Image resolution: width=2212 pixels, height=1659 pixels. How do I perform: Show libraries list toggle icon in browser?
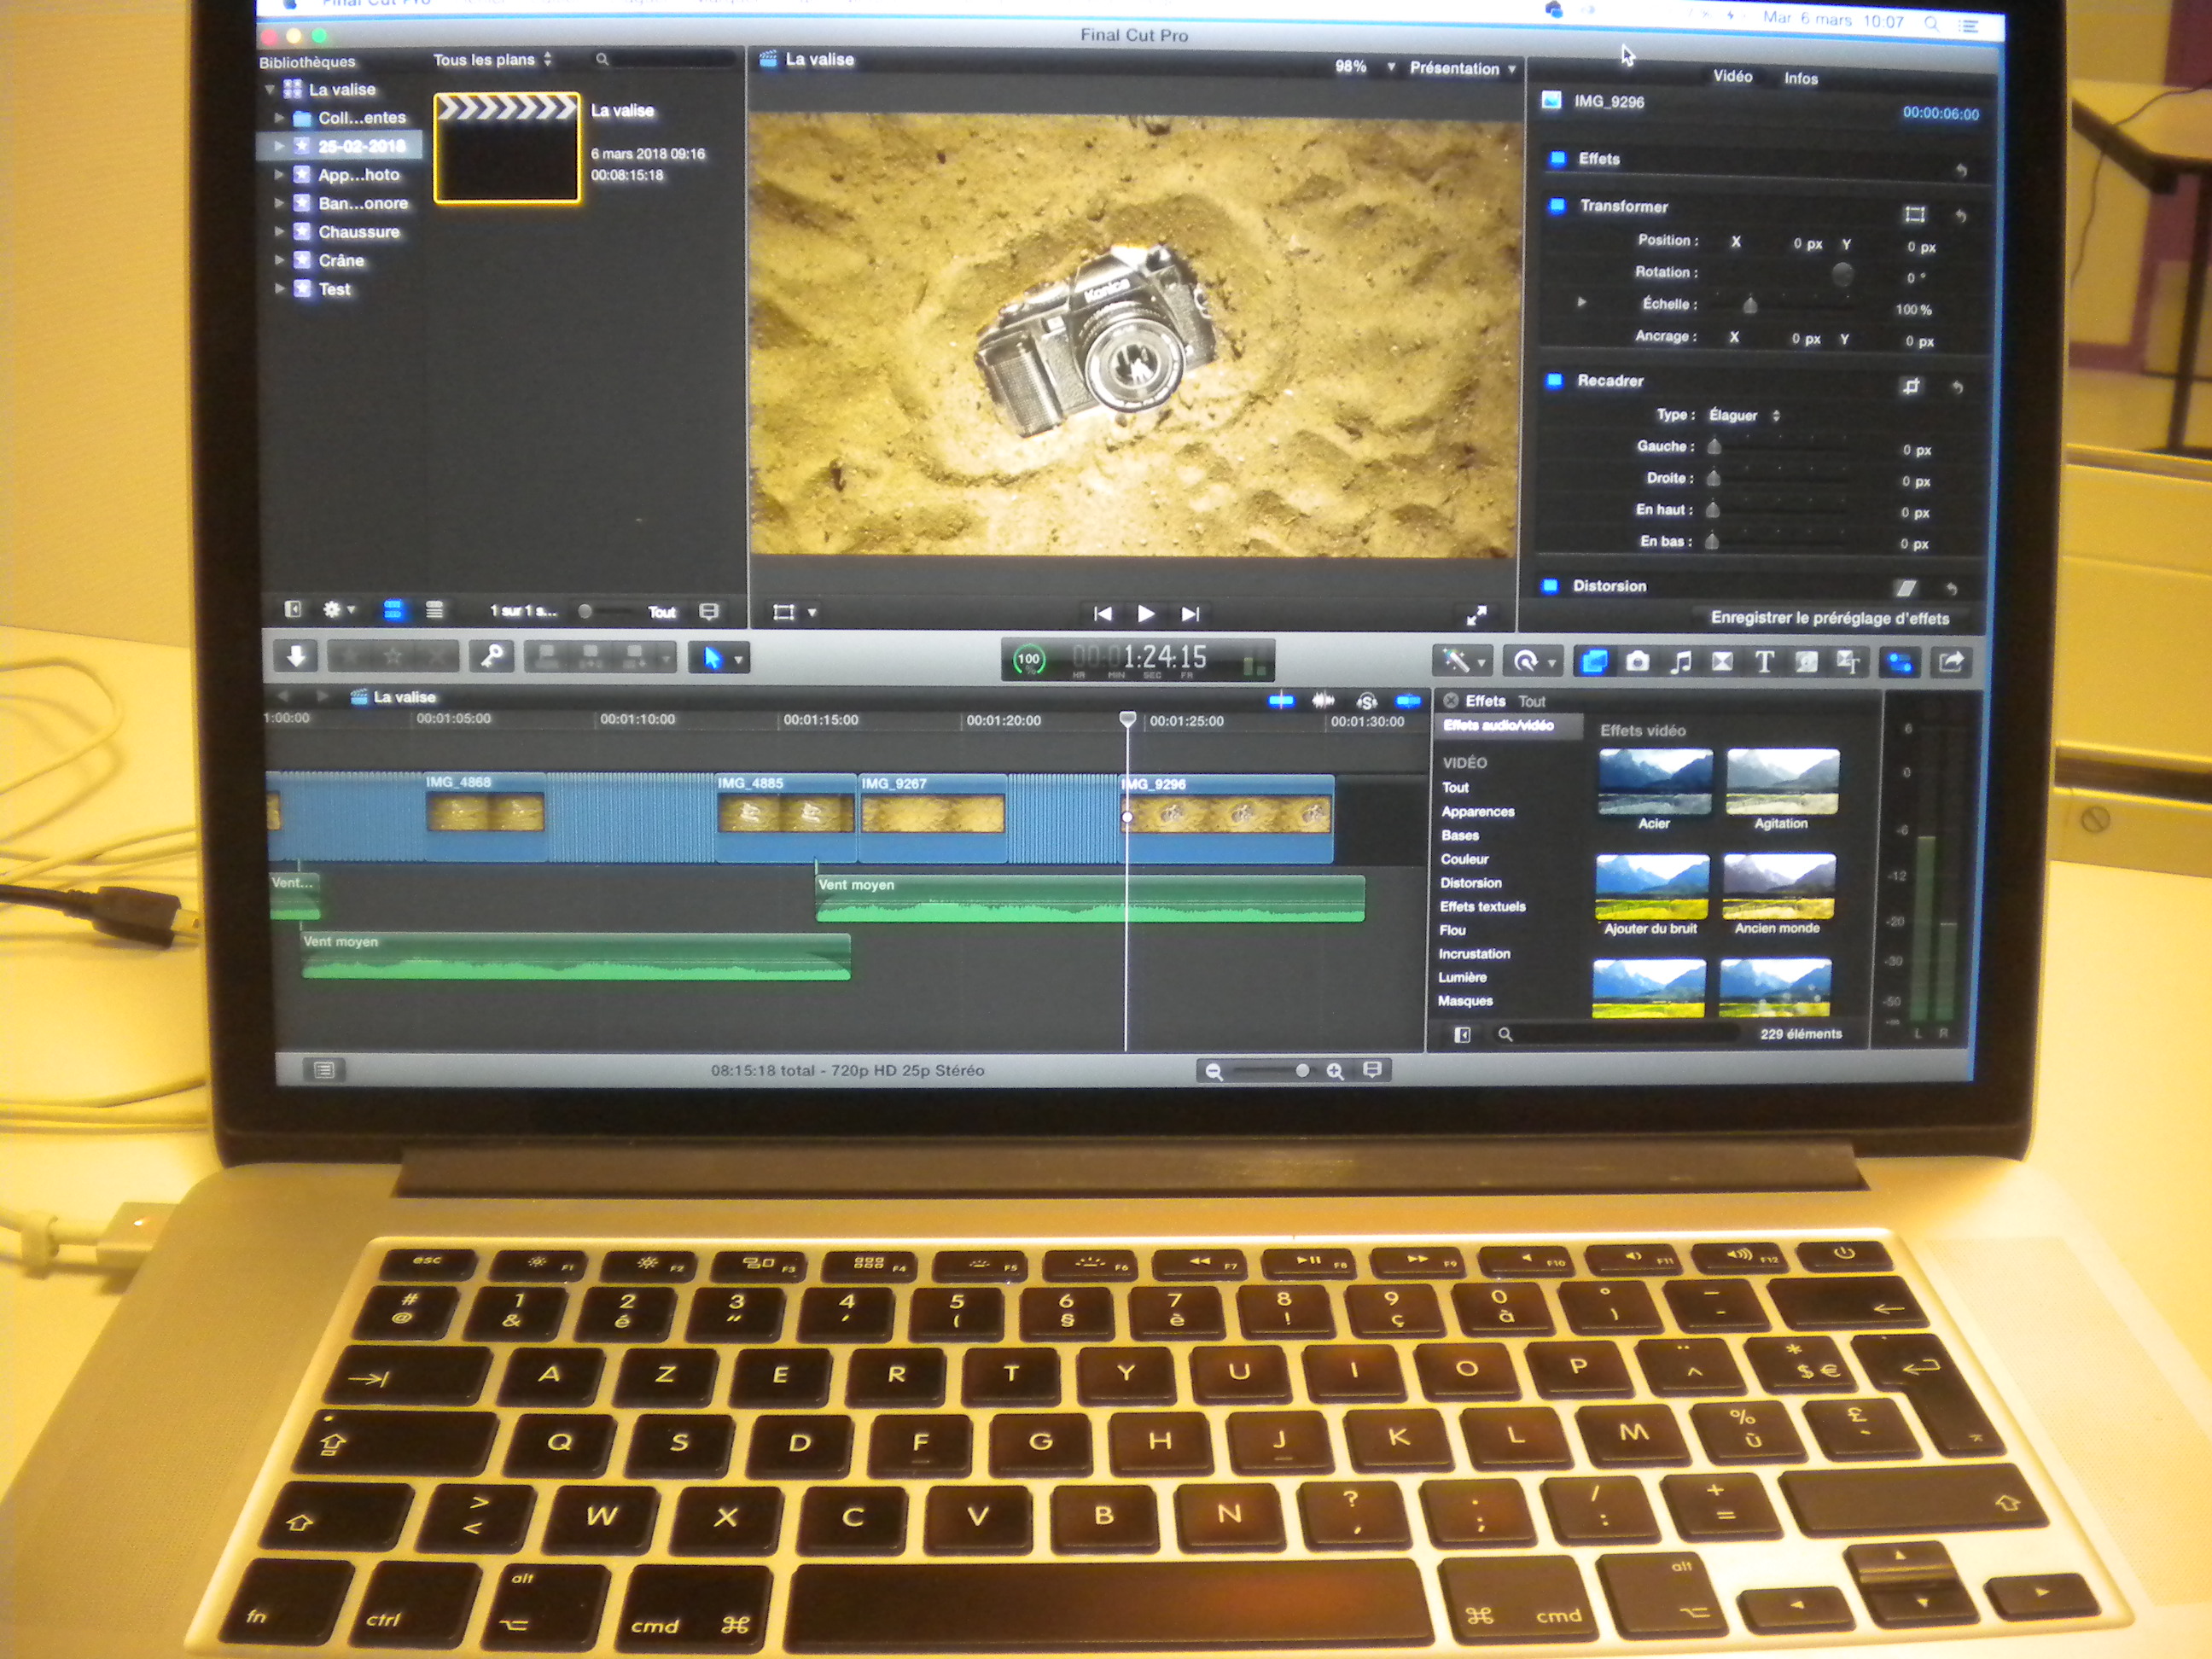(x=293, y=609)
